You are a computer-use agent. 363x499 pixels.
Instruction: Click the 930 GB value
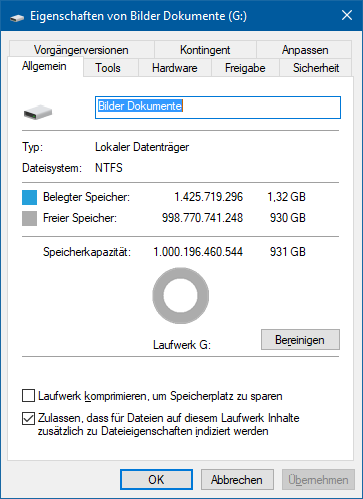pos(288,218)
